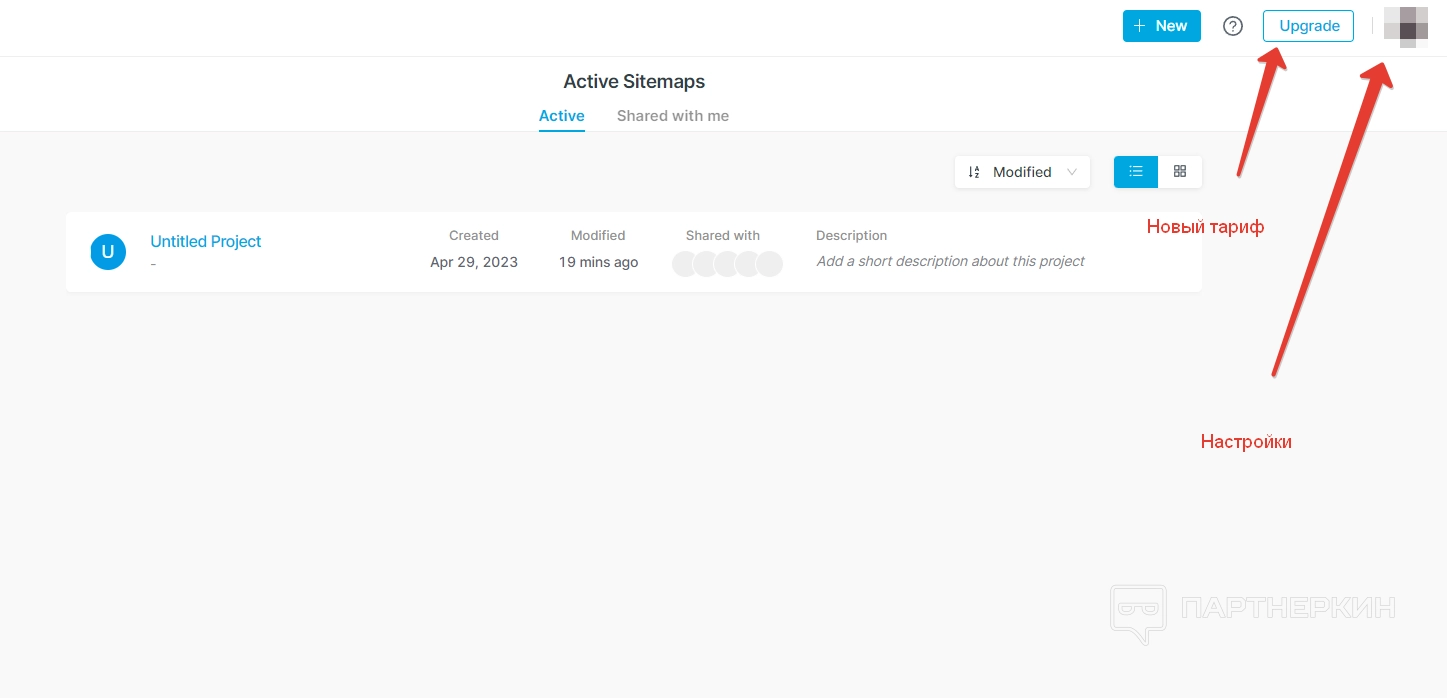Select the Active tab
Screen dimensions: 1447x698
(x=561, y=116)
